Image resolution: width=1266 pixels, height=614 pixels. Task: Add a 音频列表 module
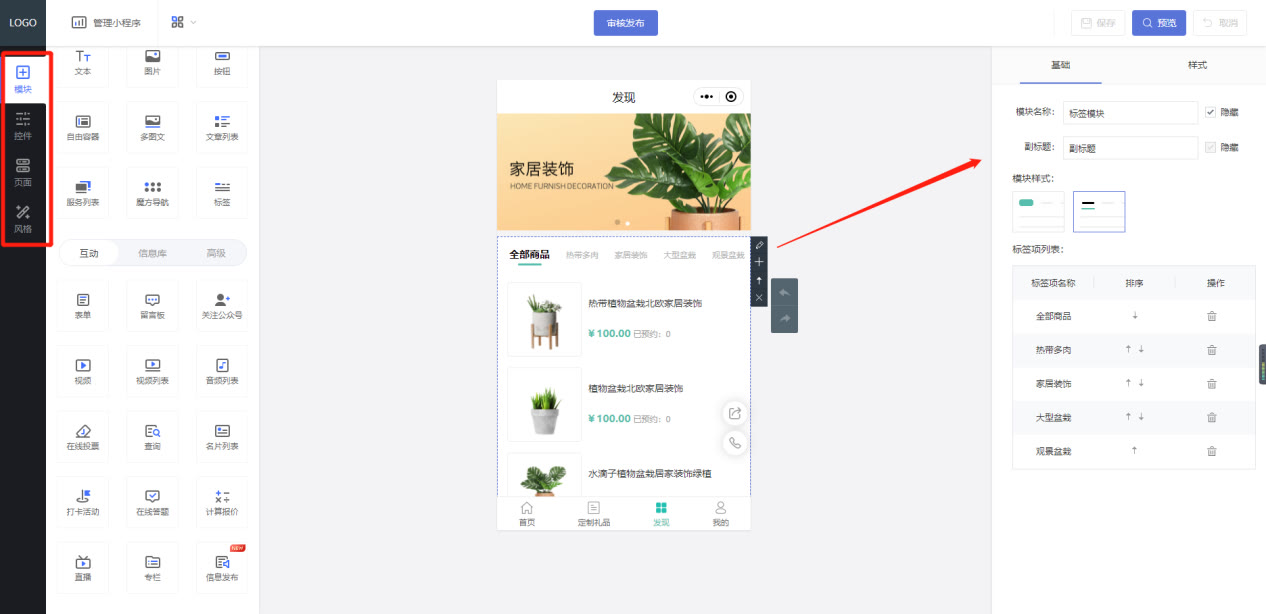(222, 371)
